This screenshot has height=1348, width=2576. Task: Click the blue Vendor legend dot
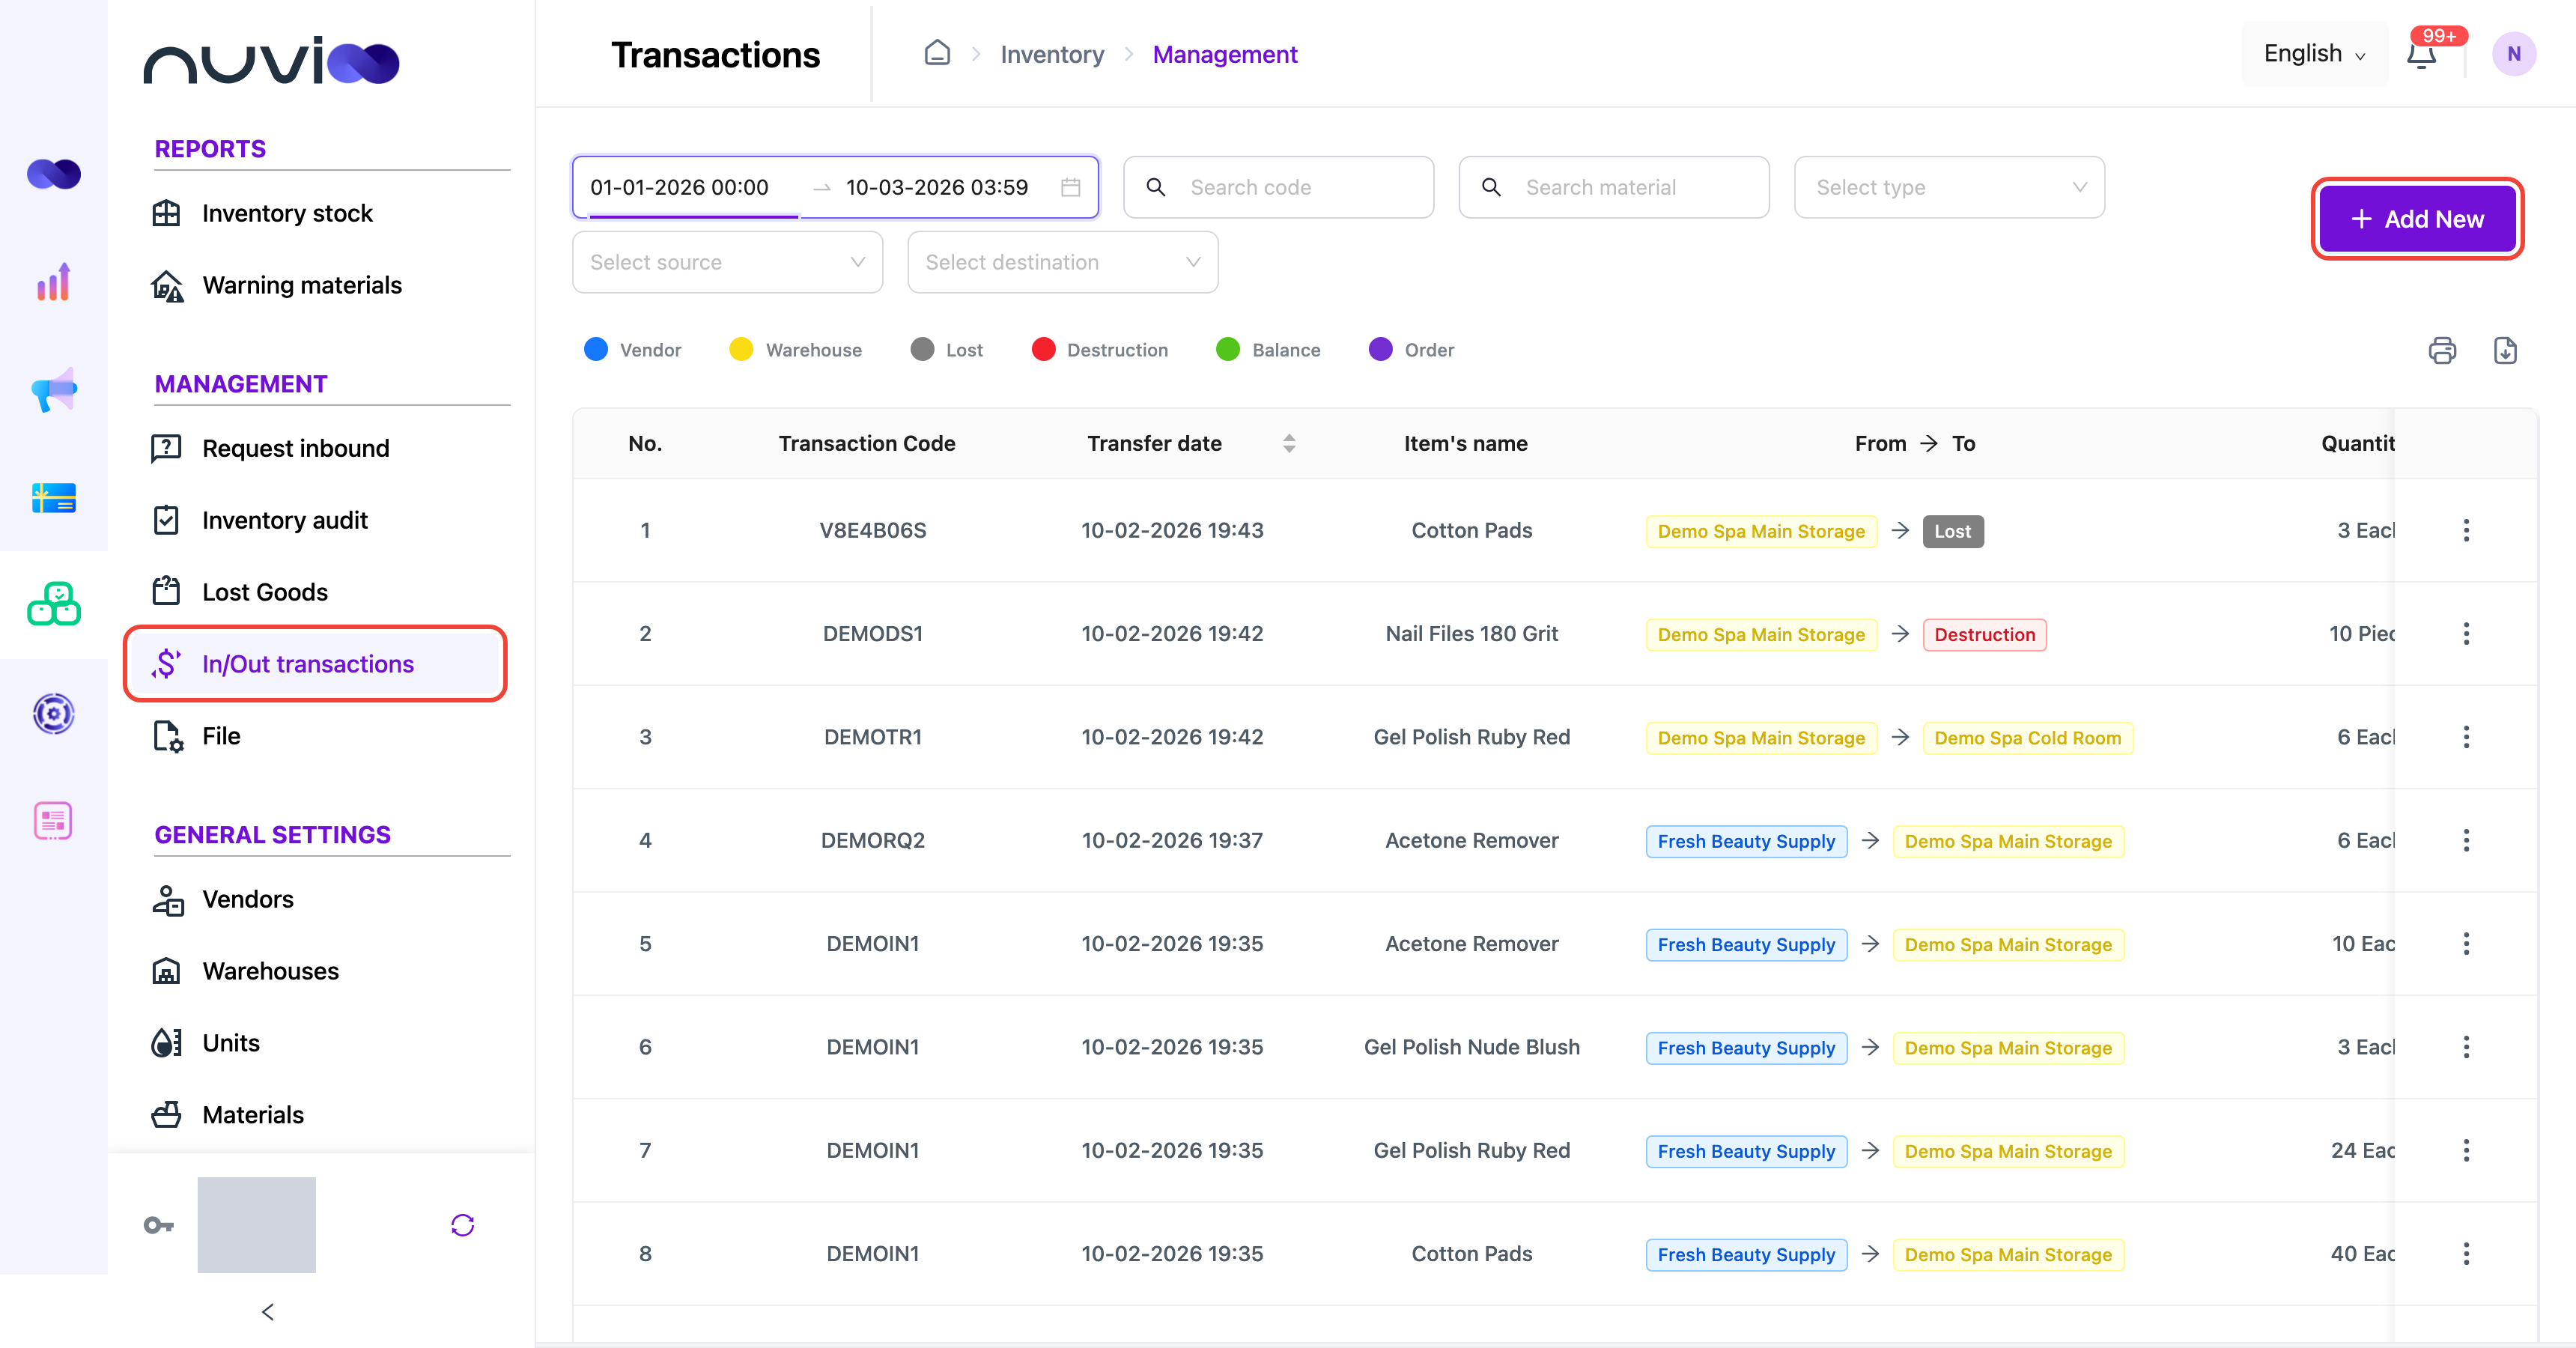click(595, 349)
